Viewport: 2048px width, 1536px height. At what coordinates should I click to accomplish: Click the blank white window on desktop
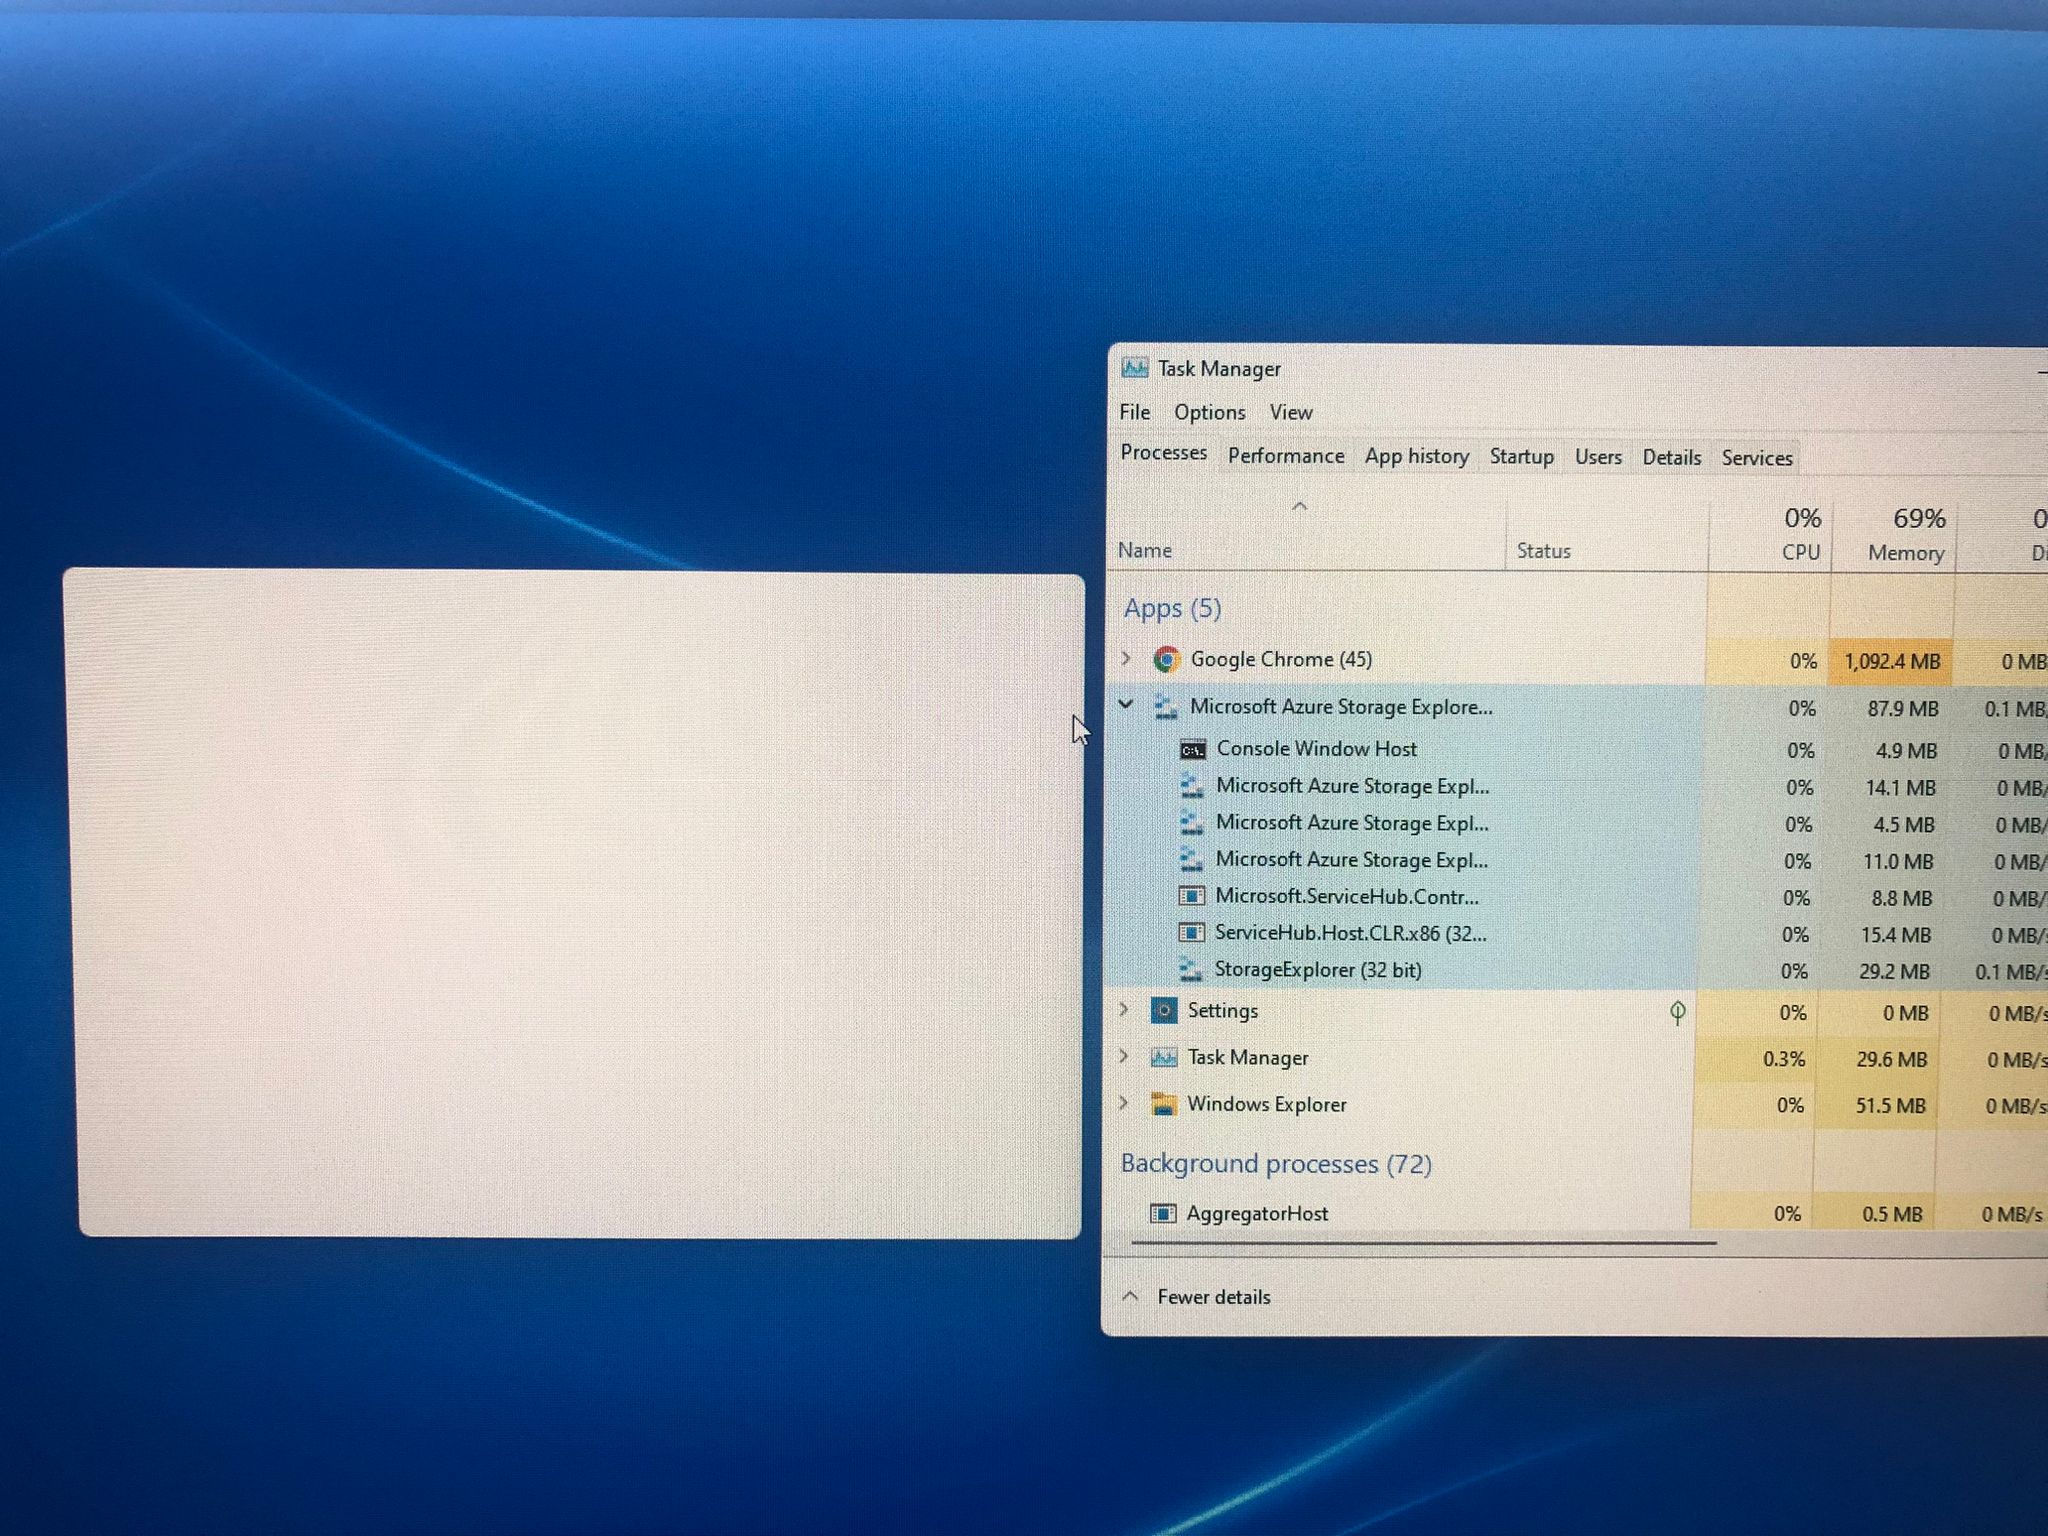click(574, 903)
